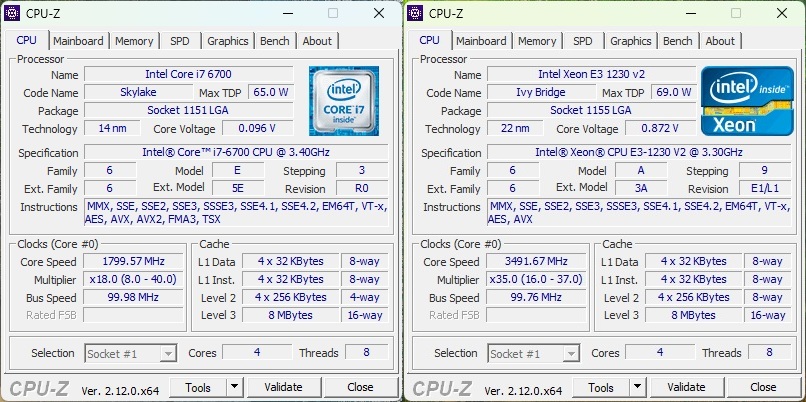Open Tools dropdown arrow in right window
Image resolution: width=806 pixels, height=402 pixels.
coord(637,387)
